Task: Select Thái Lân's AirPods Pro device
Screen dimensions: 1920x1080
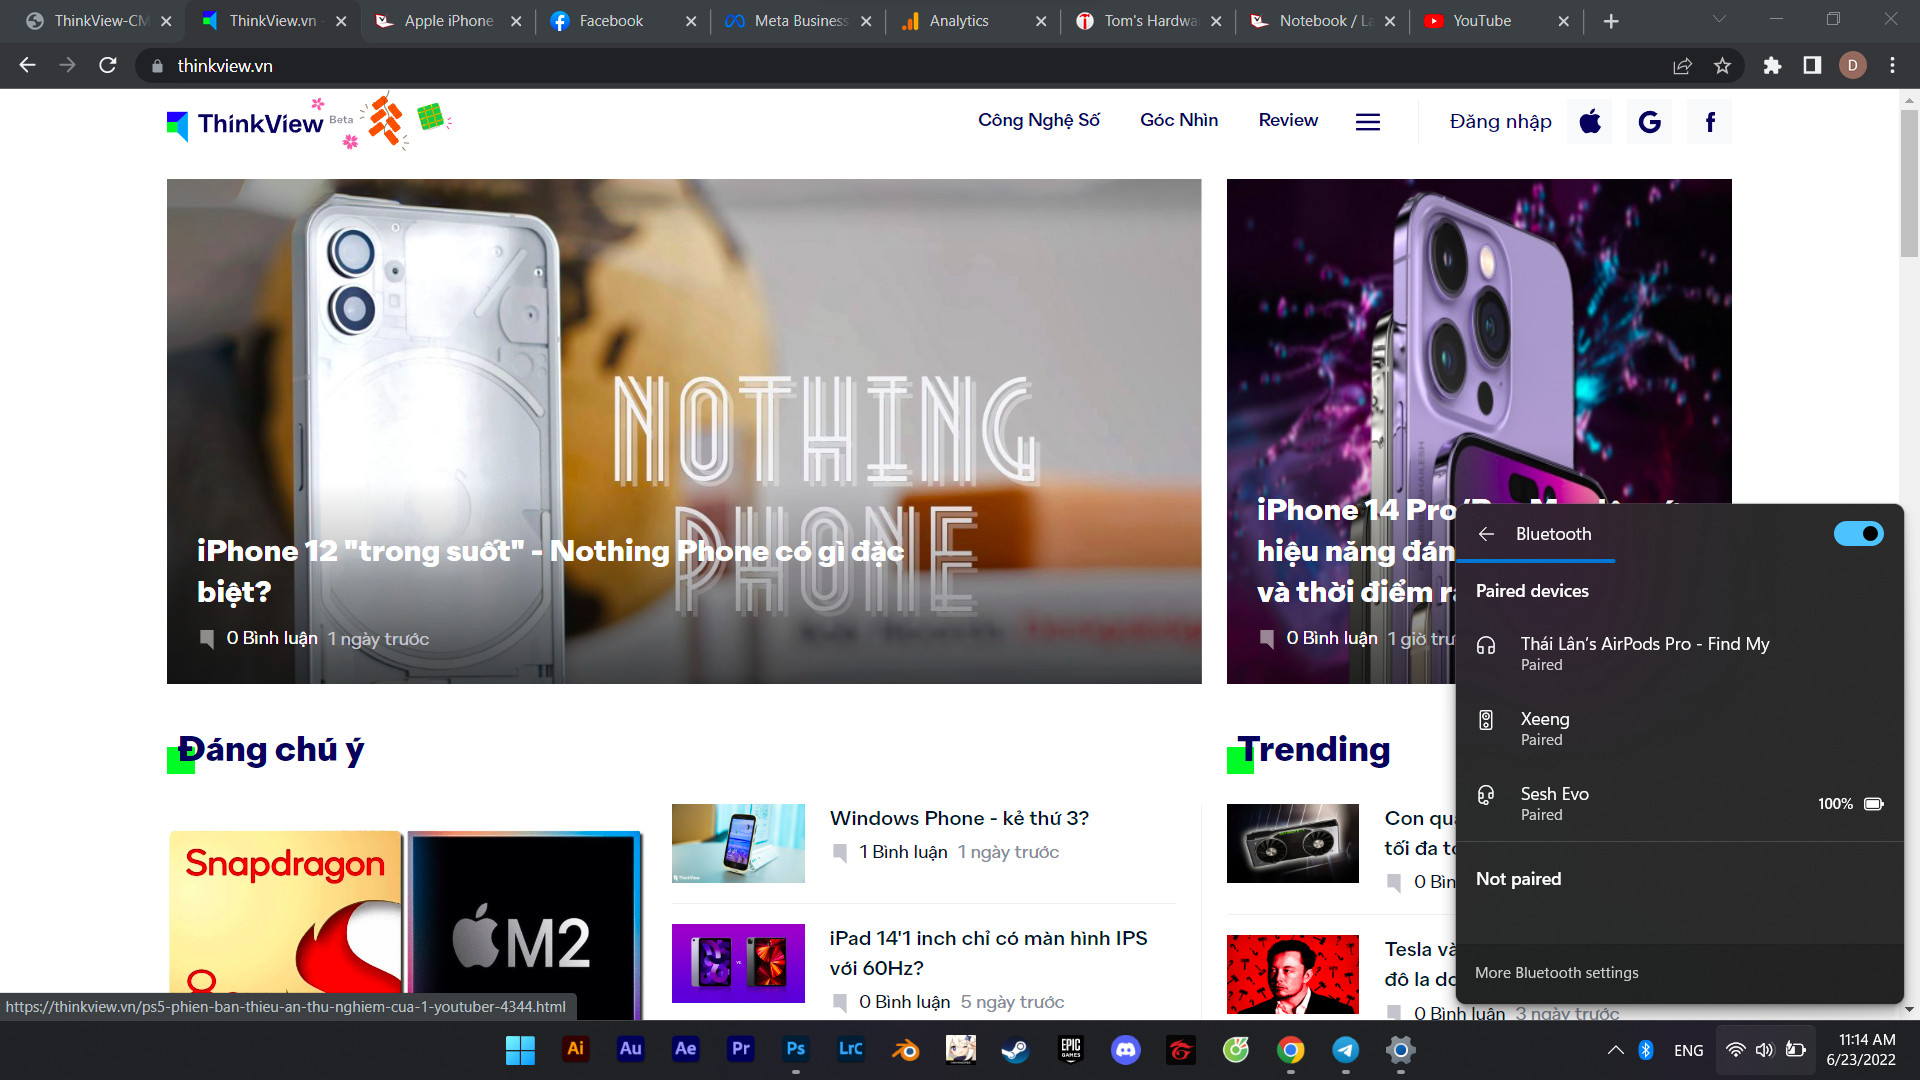Action: [1680, 654]
